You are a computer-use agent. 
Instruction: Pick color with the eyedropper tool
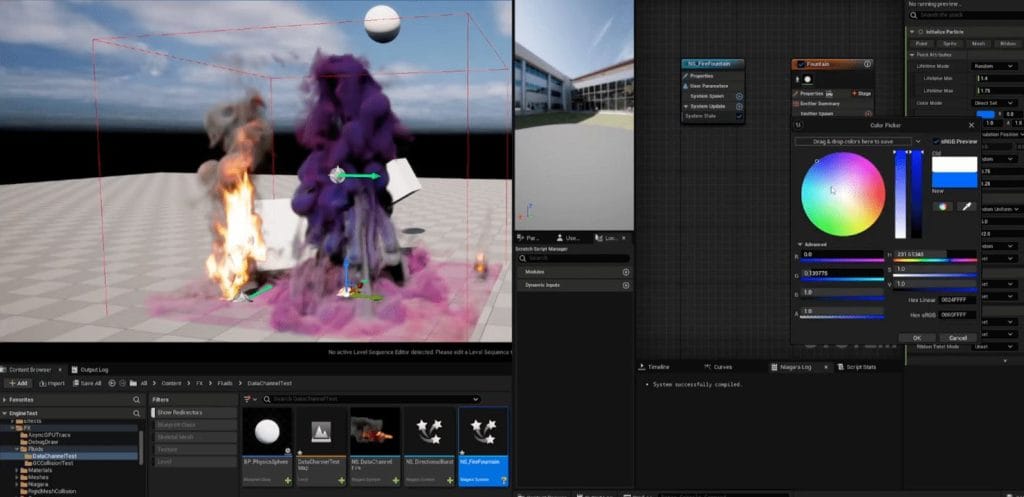click(966, 206)
